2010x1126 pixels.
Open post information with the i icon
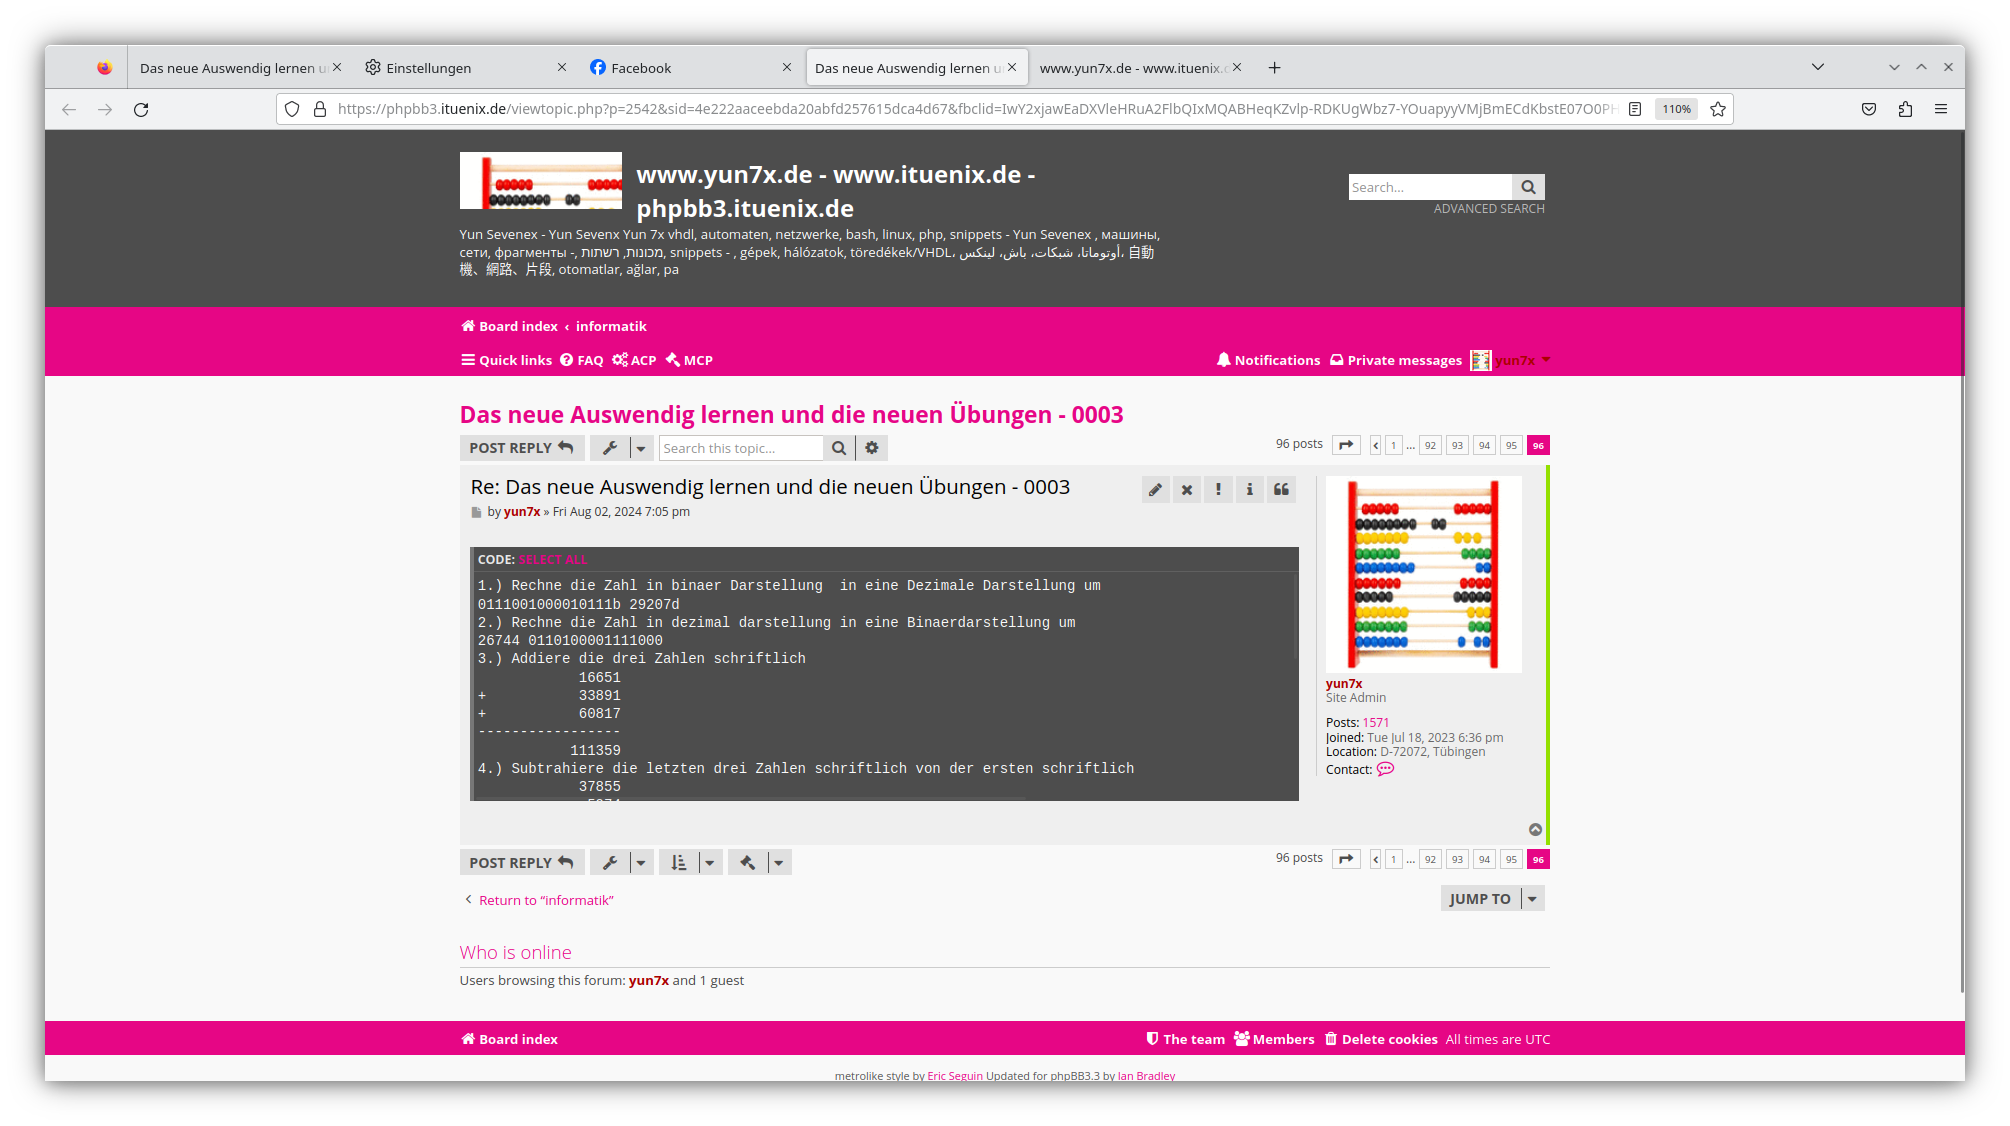(1250, 489)
